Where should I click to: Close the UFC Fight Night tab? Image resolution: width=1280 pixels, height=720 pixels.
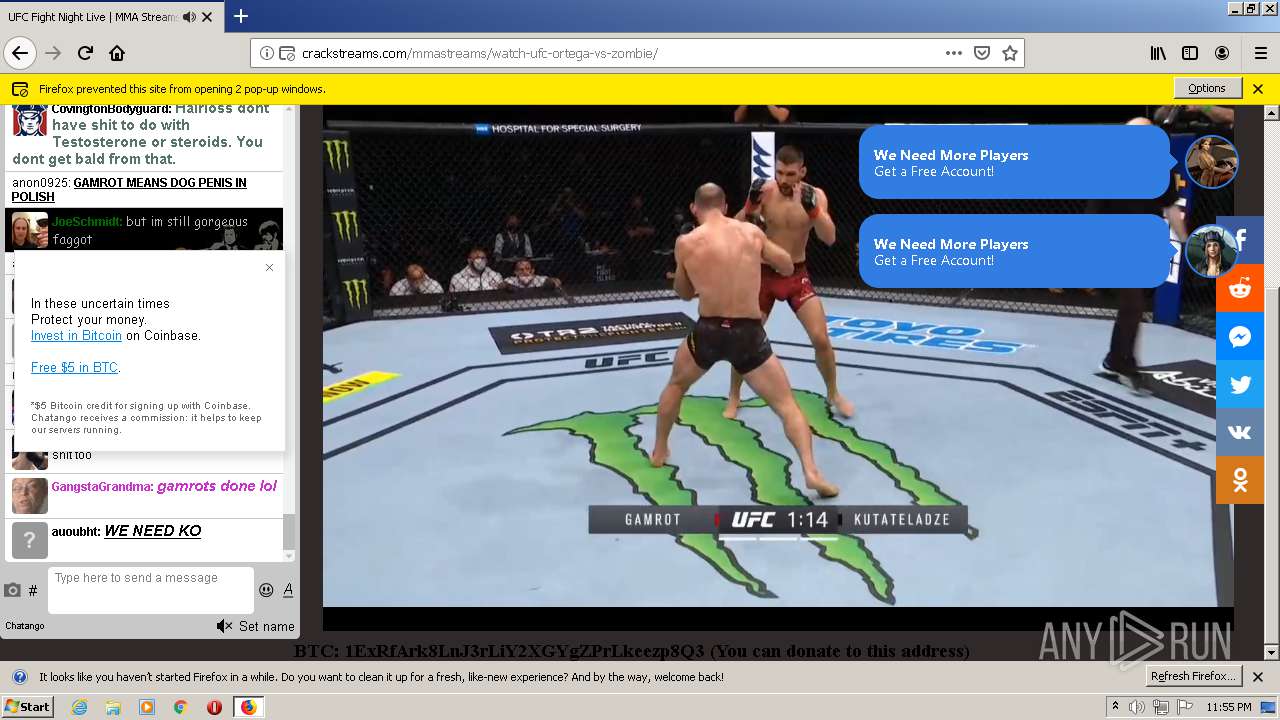[x=207, y=17]
